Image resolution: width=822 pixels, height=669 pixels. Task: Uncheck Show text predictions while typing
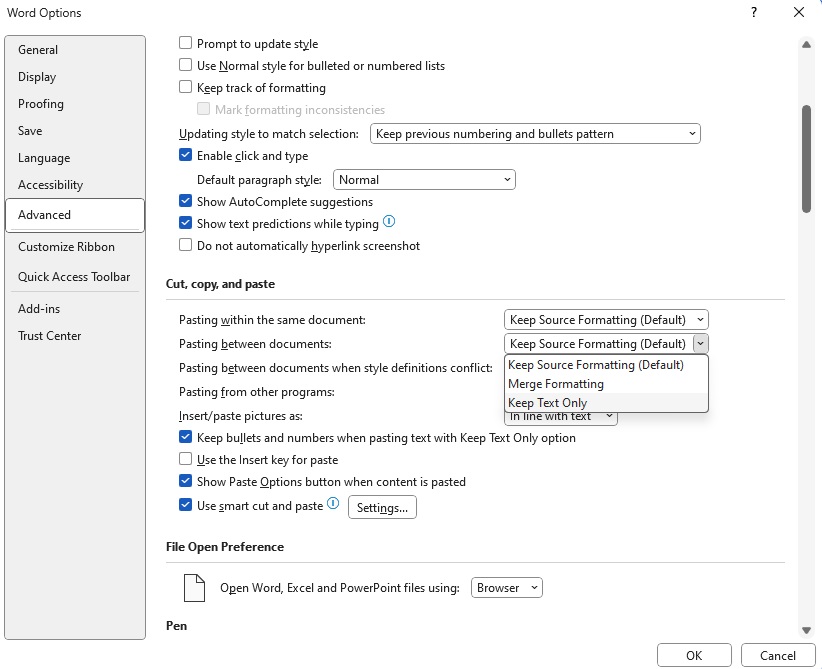(186, 223)
